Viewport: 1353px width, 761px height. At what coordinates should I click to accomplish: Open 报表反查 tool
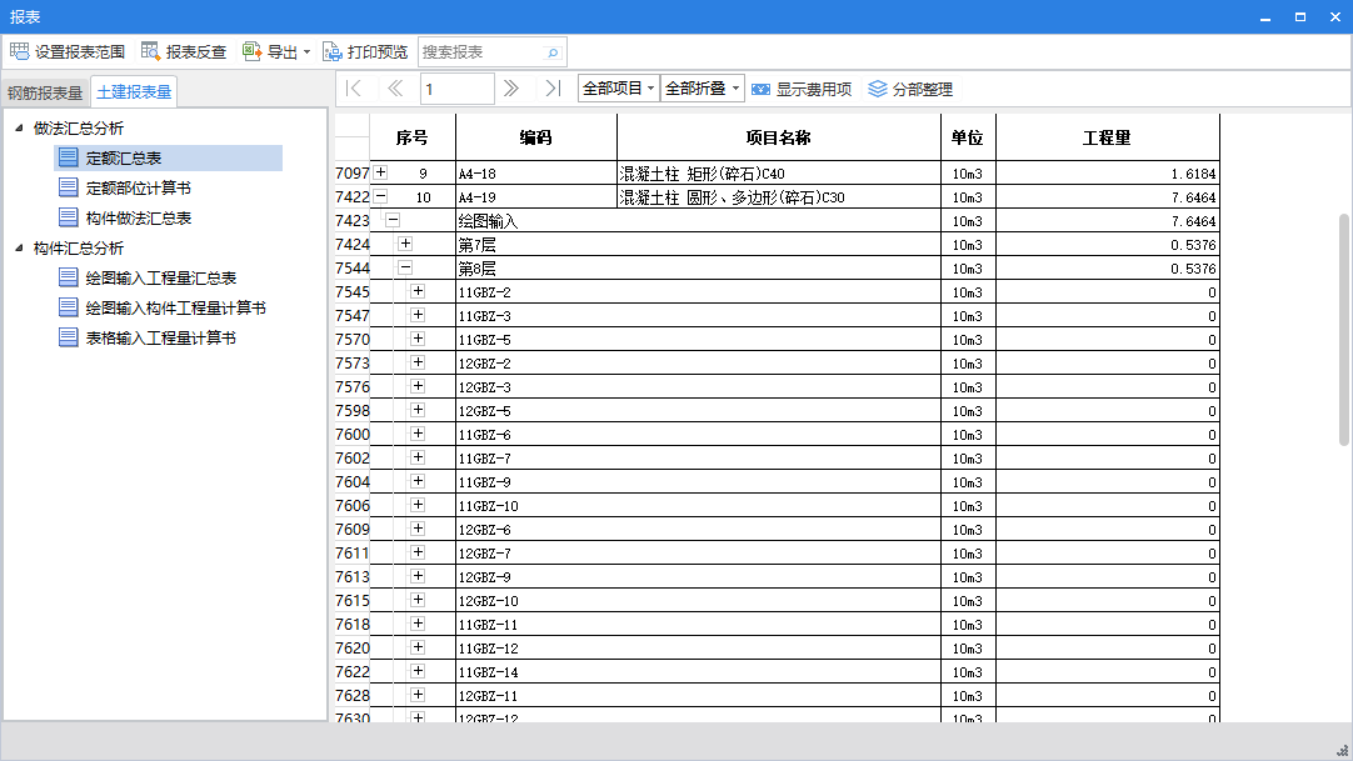pos(184,51)
